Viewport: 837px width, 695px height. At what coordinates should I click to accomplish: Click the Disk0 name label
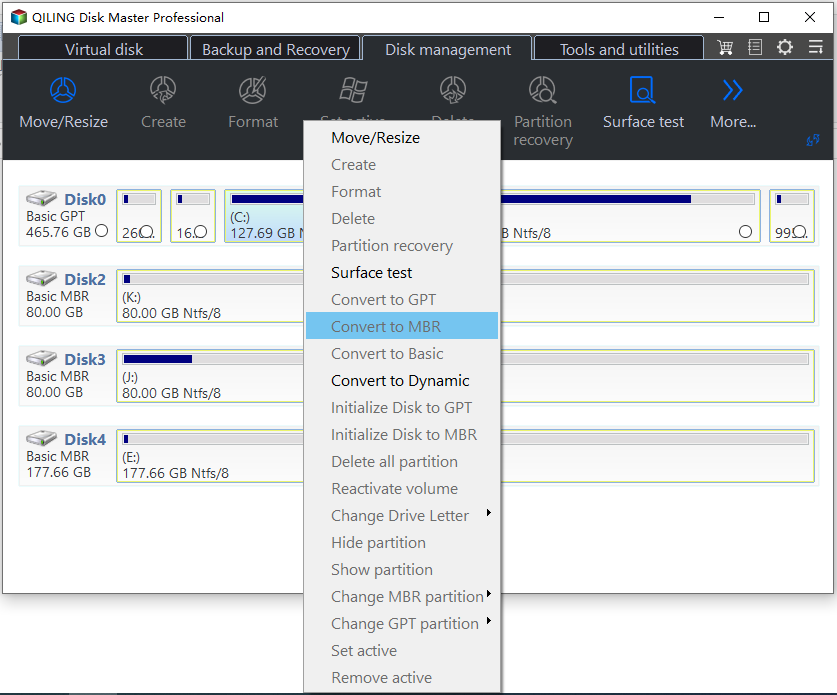(85, 199)
